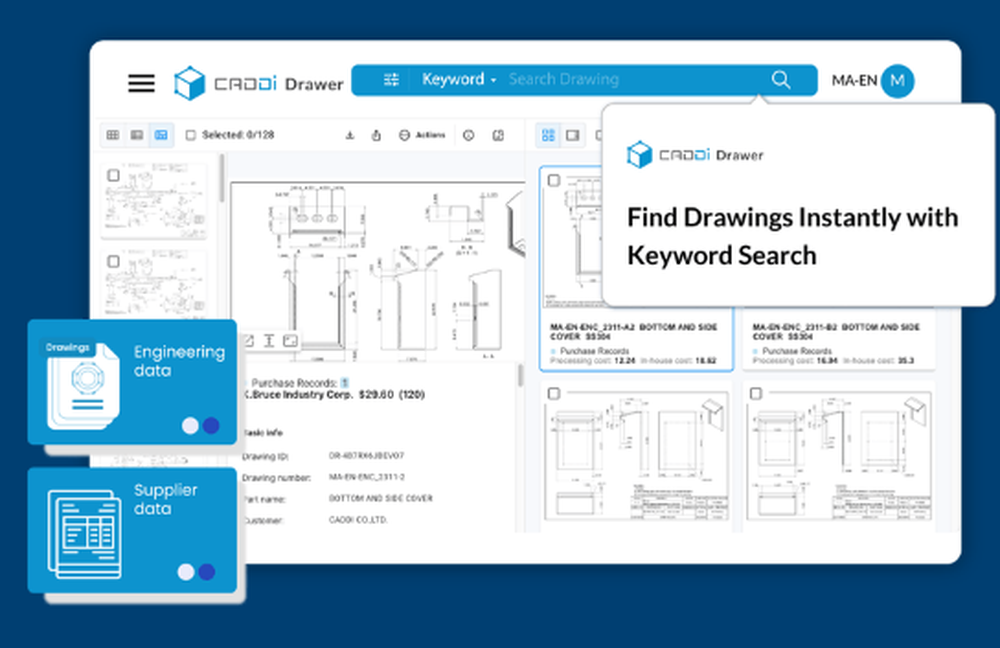Viewport: 1000px width, 648px height.
Task: Select the highlighted detail split view icon
Action: (161, 135)
